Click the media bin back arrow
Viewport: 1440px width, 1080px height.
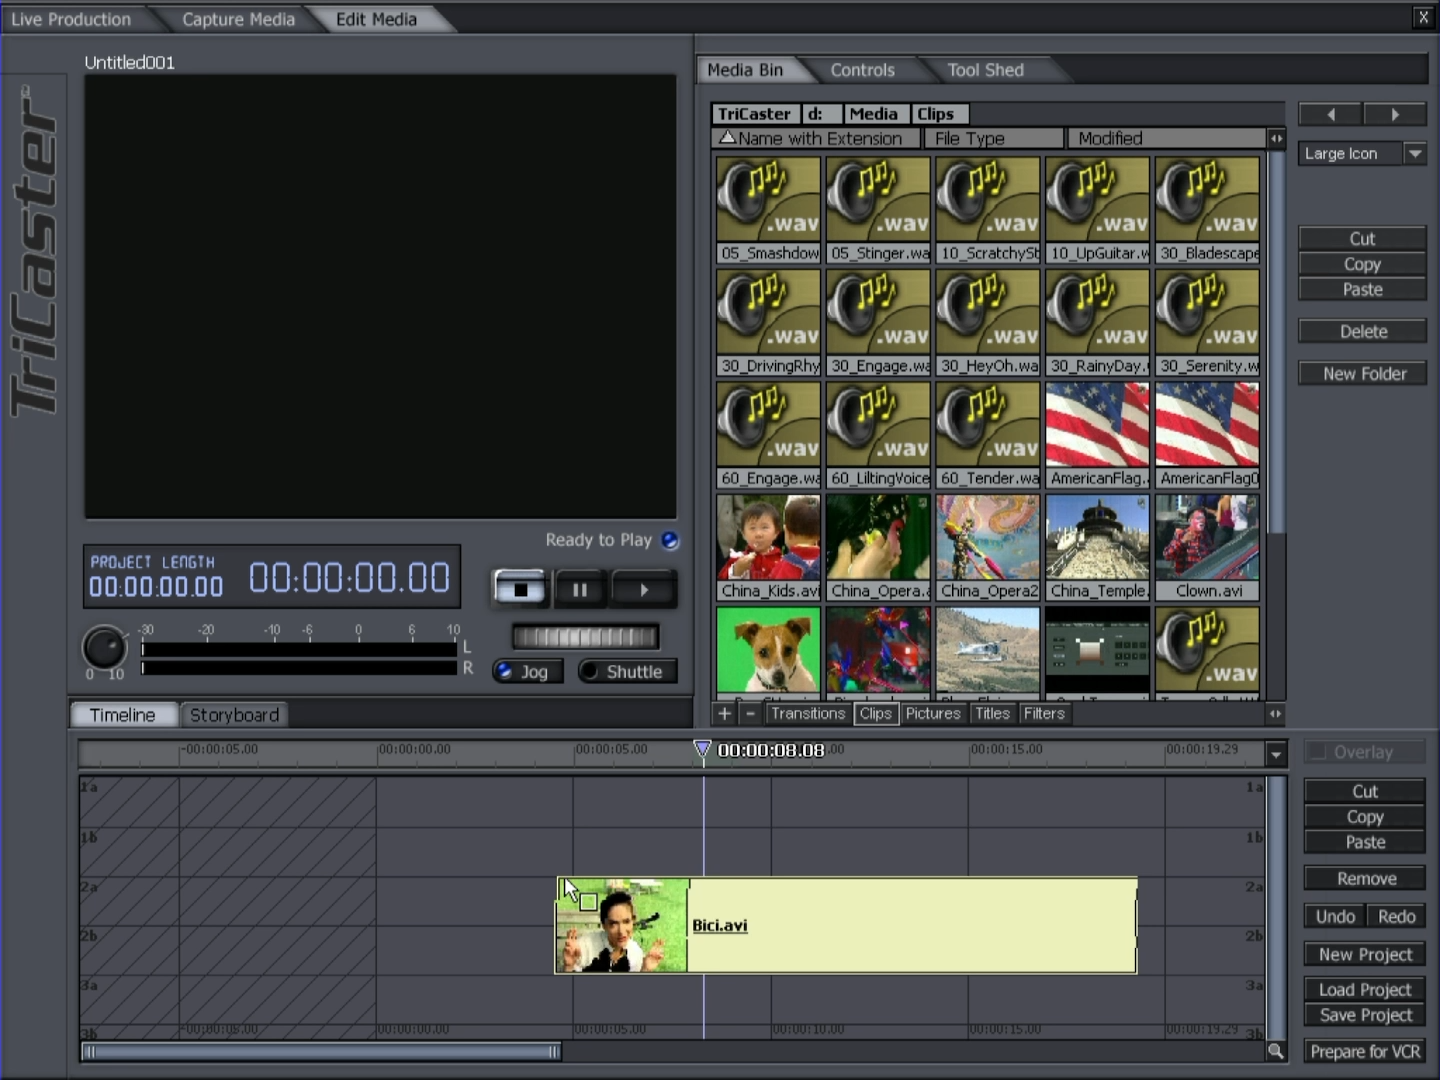pos(1330,114)
